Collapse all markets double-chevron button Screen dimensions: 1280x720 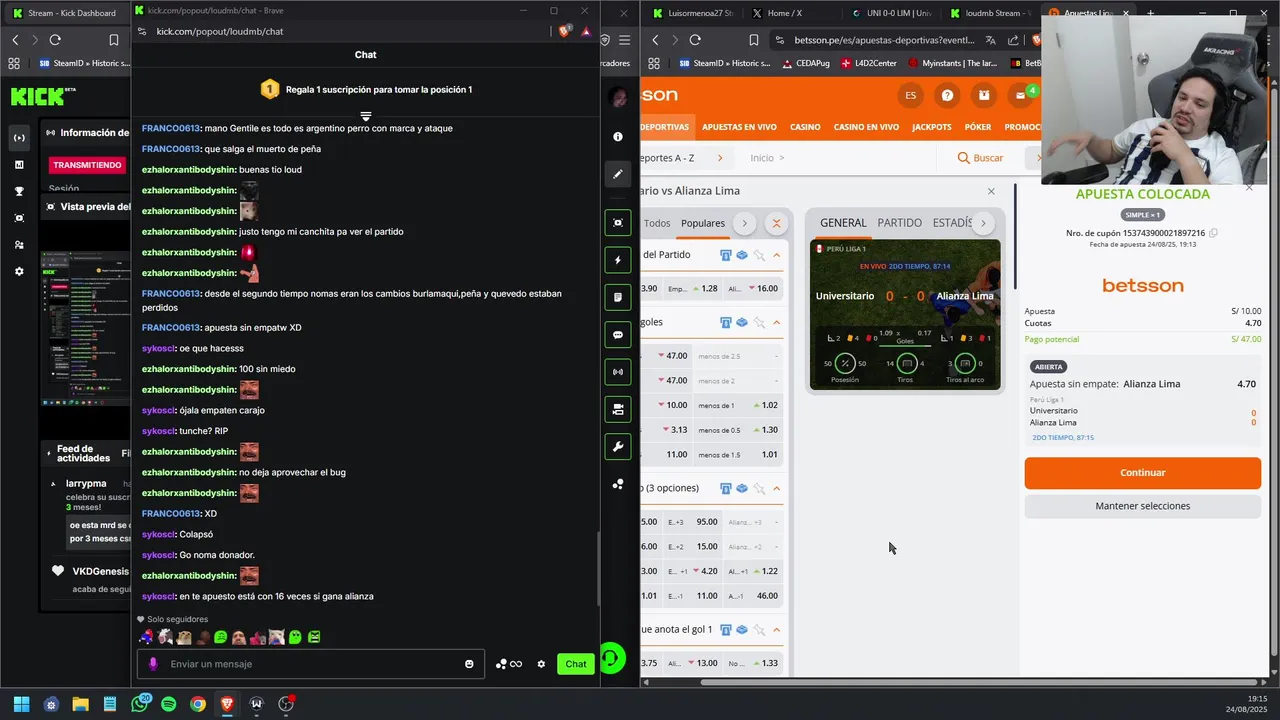(776, 223)
